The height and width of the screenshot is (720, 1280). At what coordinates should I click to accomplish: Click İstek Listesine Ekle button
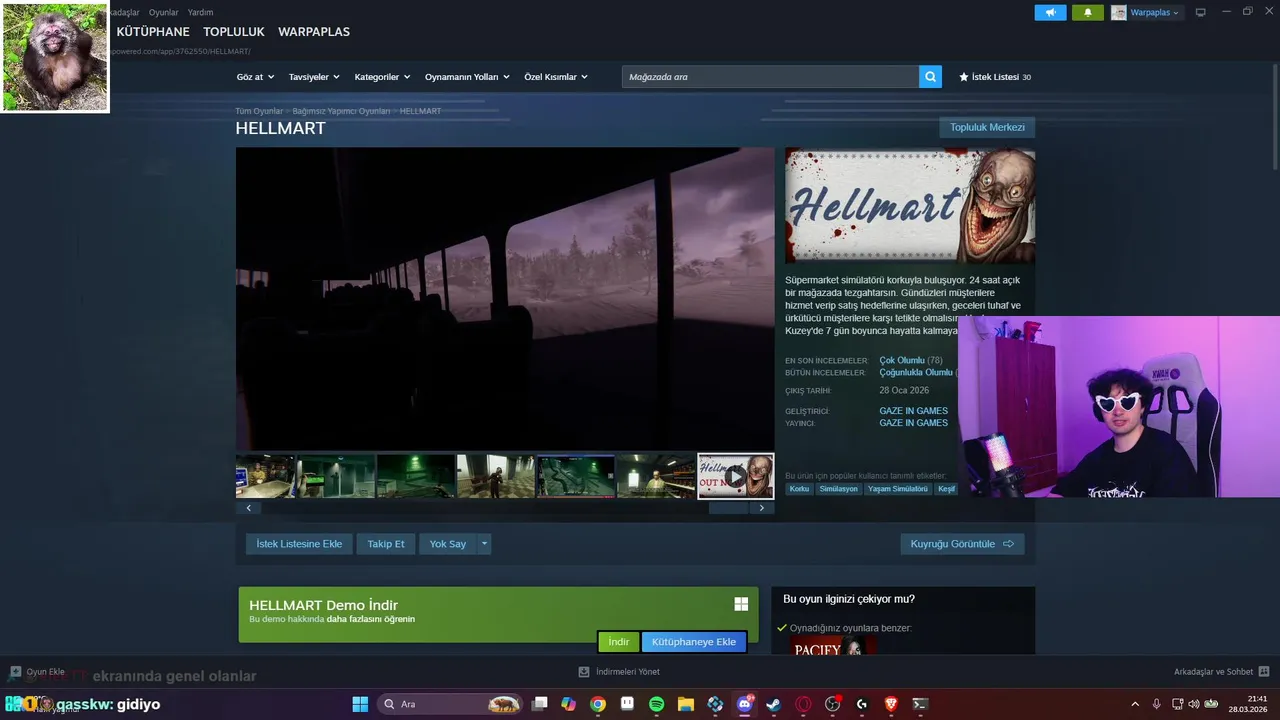(299, 544)
